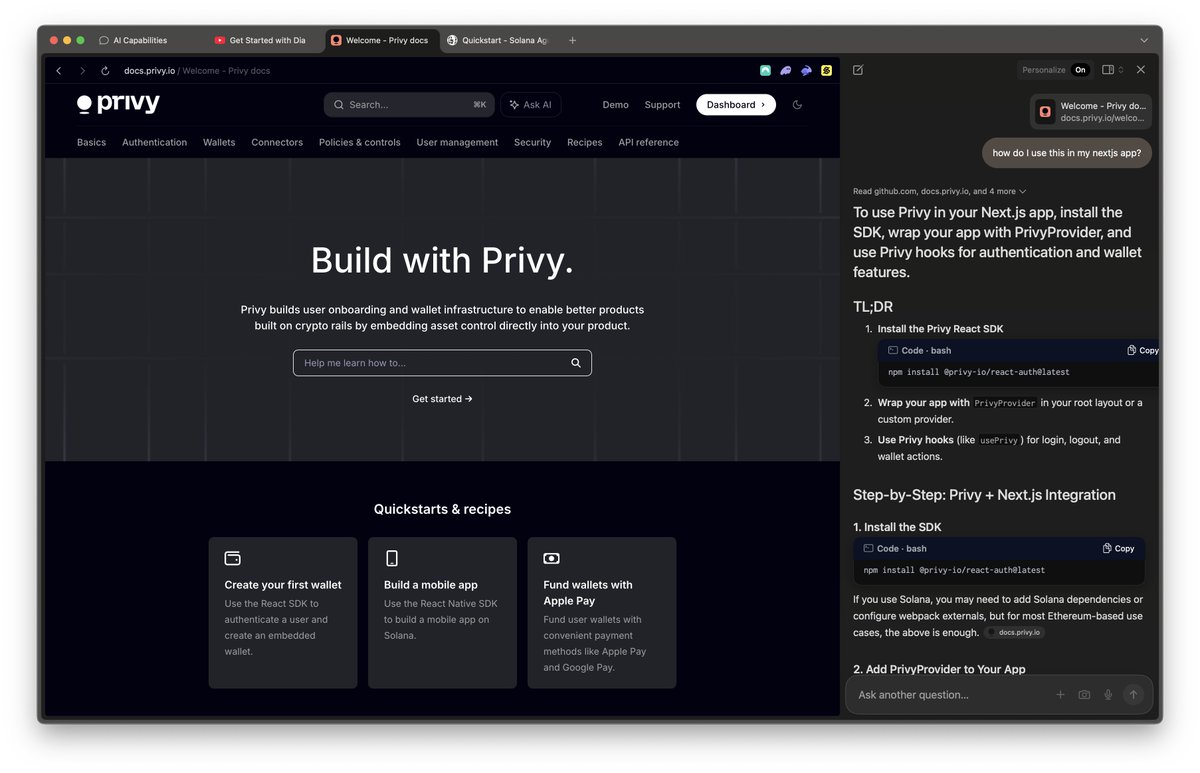
Task: Expand the 'Read github.com, docs.privy.io' sources list
Action: click(x=939, y=191)
